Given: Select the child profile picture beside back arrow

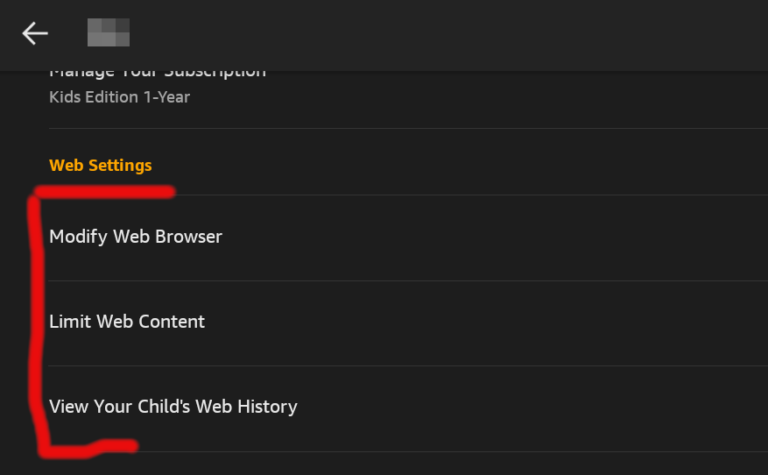Looking at the screenshot, I should coord(108,34).
